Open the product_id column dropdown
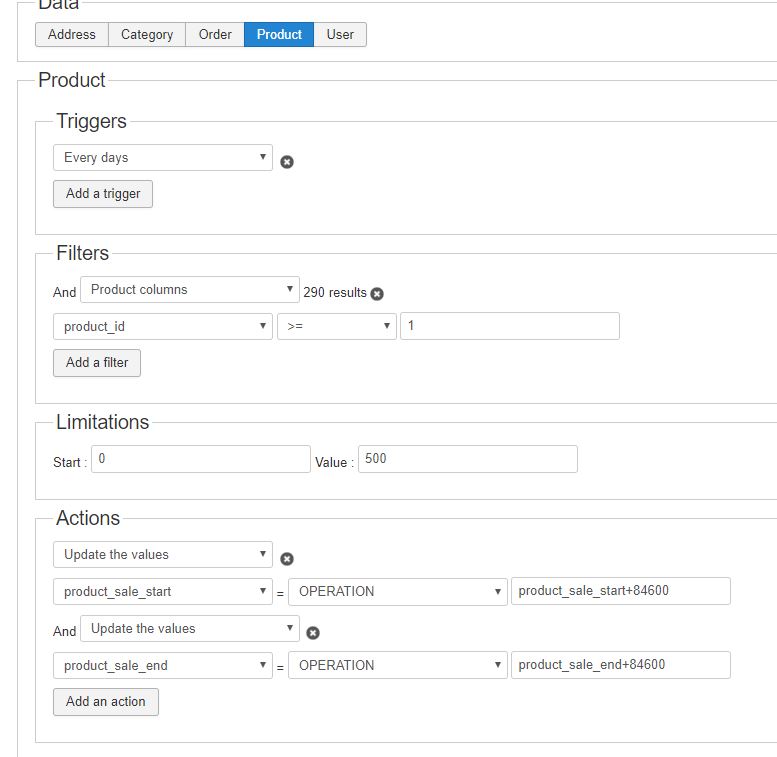This screenshot has width=777, height=757. coord(162,326)
